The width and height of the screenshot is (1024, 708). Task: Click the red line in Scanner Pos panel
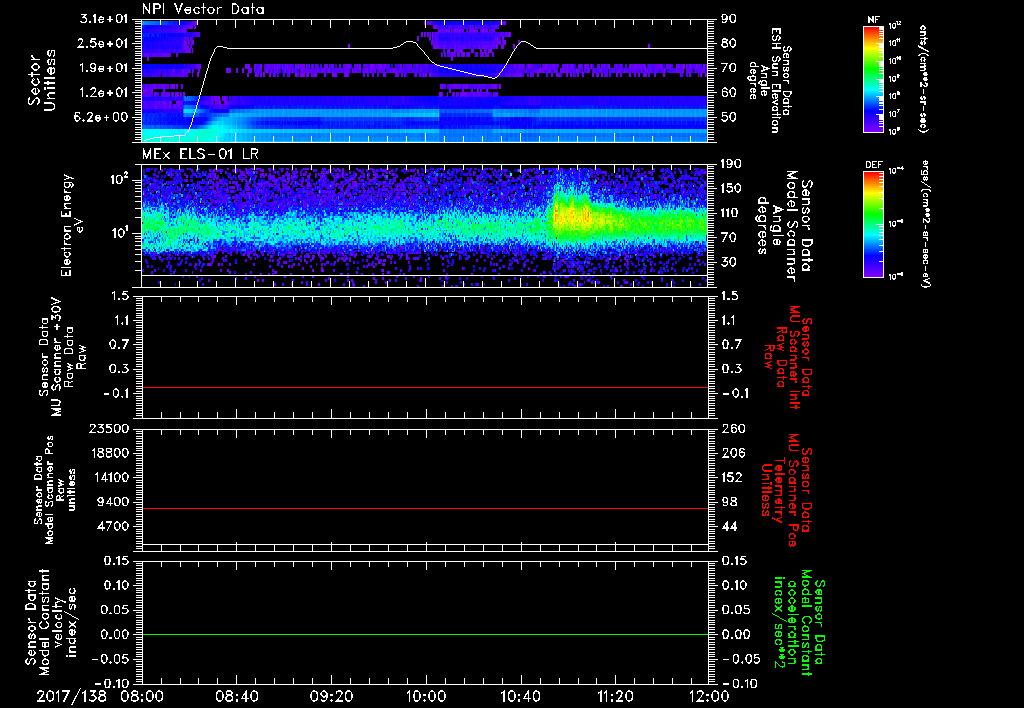tap(425, 508)
